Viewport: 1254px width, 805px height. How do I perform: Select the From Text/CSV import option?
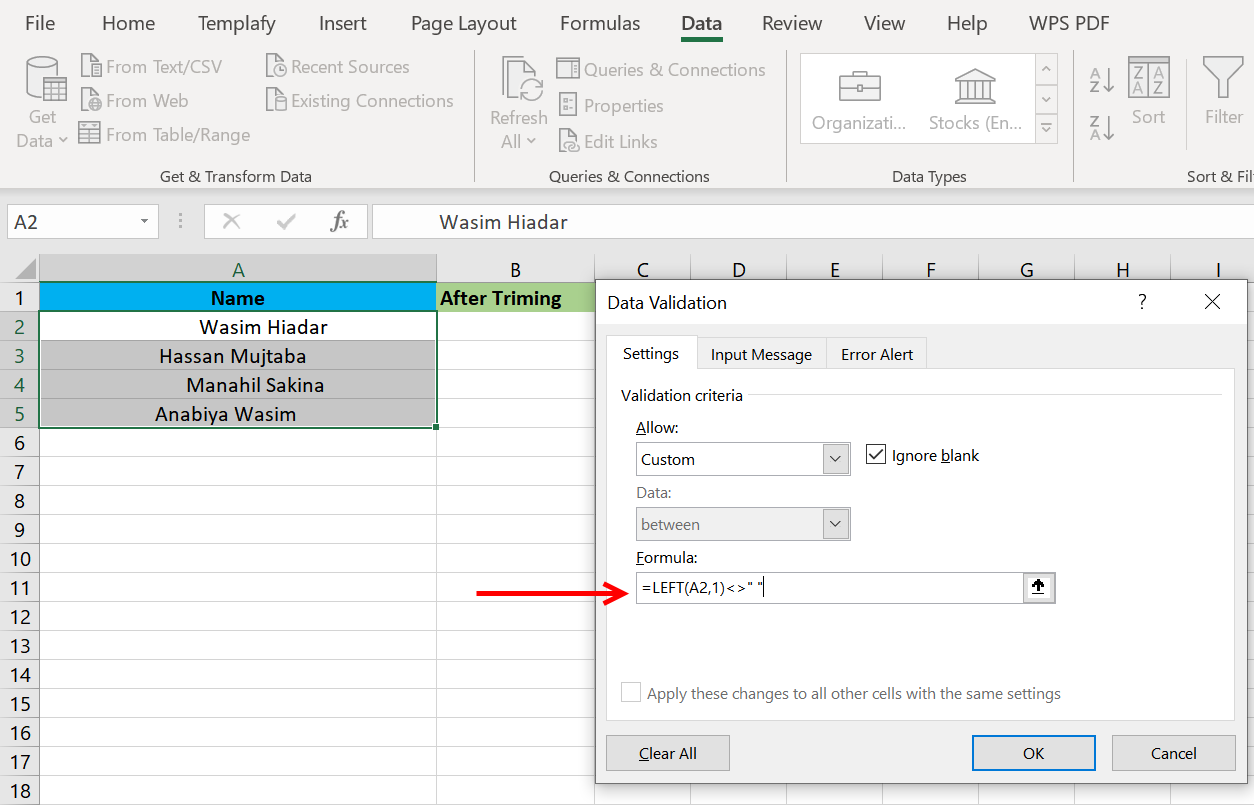pyautogui.click(x=152, y=66)
